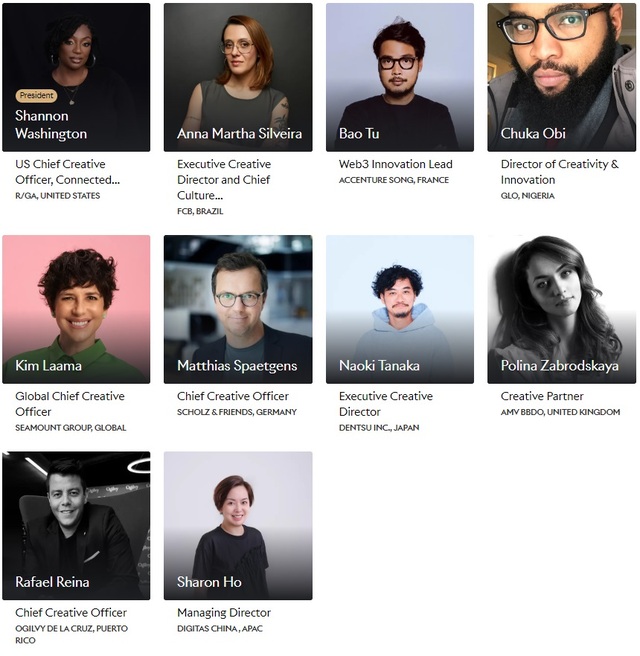This screenshot has height=656, width=640.
Task: Open Sharon Ho's portrait card
Action: pyautogui.click(x=238, y=525)
